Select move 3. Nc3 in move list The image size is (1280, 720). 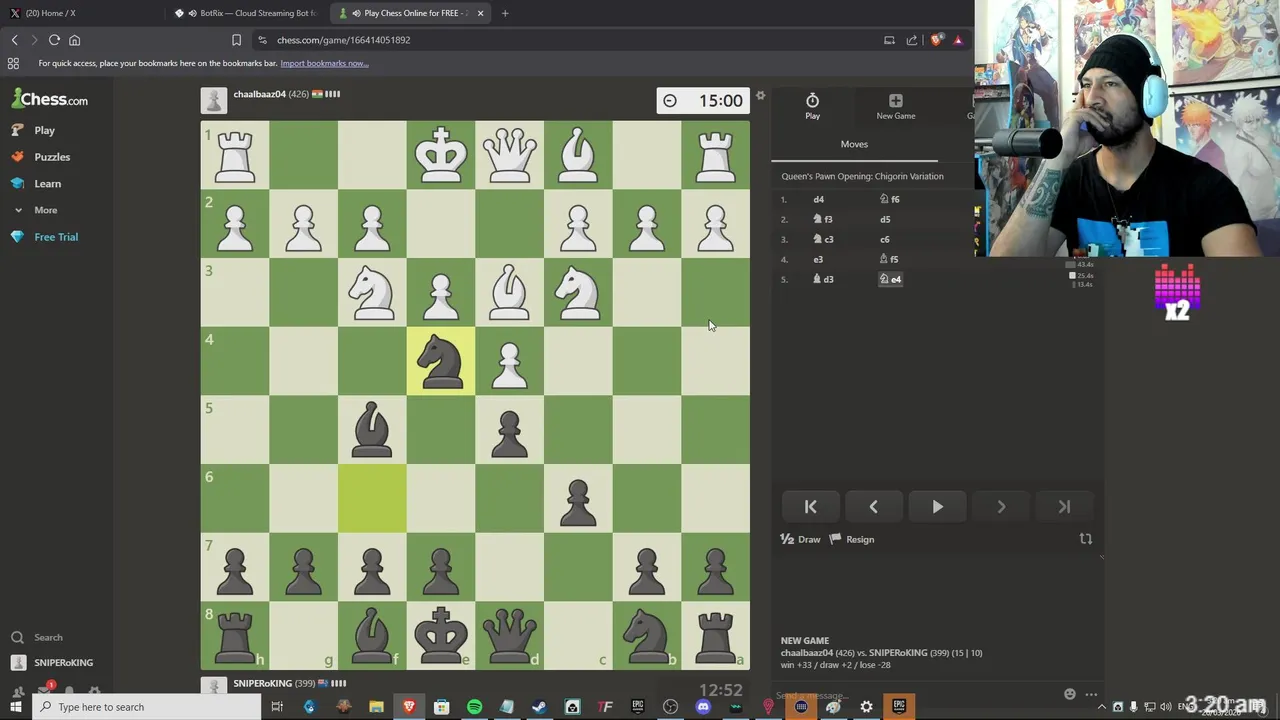coord(823,239)
